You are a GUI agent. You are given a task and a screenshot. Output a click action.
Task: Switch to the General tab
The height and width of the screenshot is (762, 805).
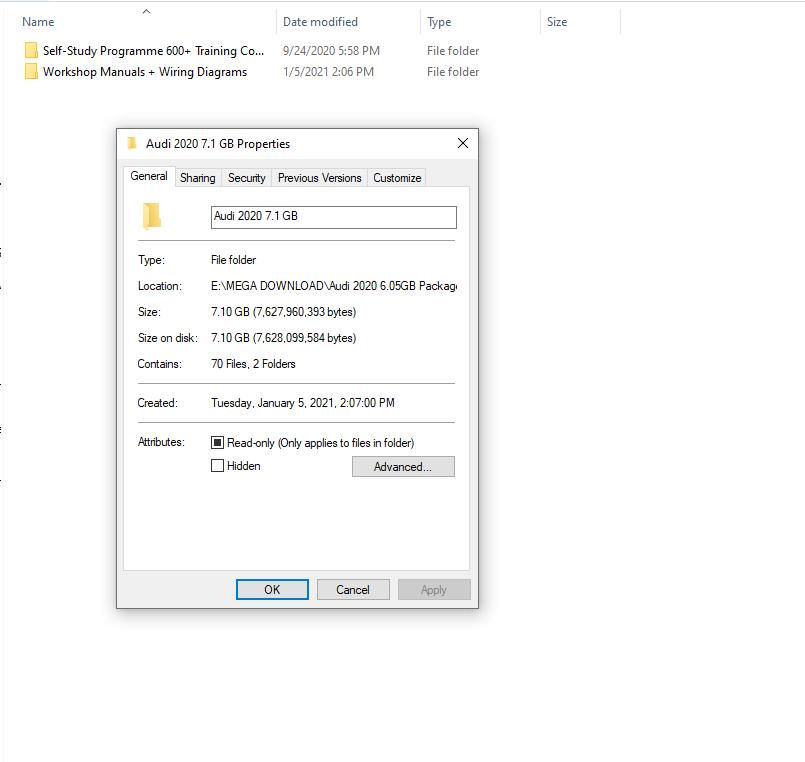(x=149, y=176)
